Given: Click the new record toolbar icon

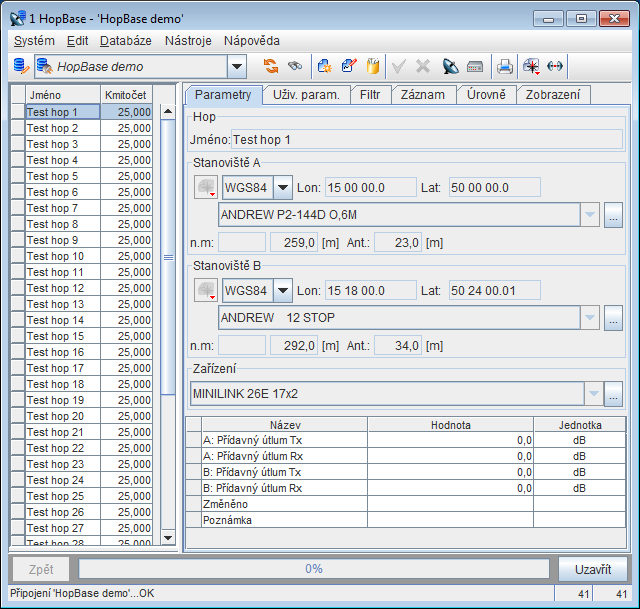Looking at the screenshot, I should click(325, 67).
